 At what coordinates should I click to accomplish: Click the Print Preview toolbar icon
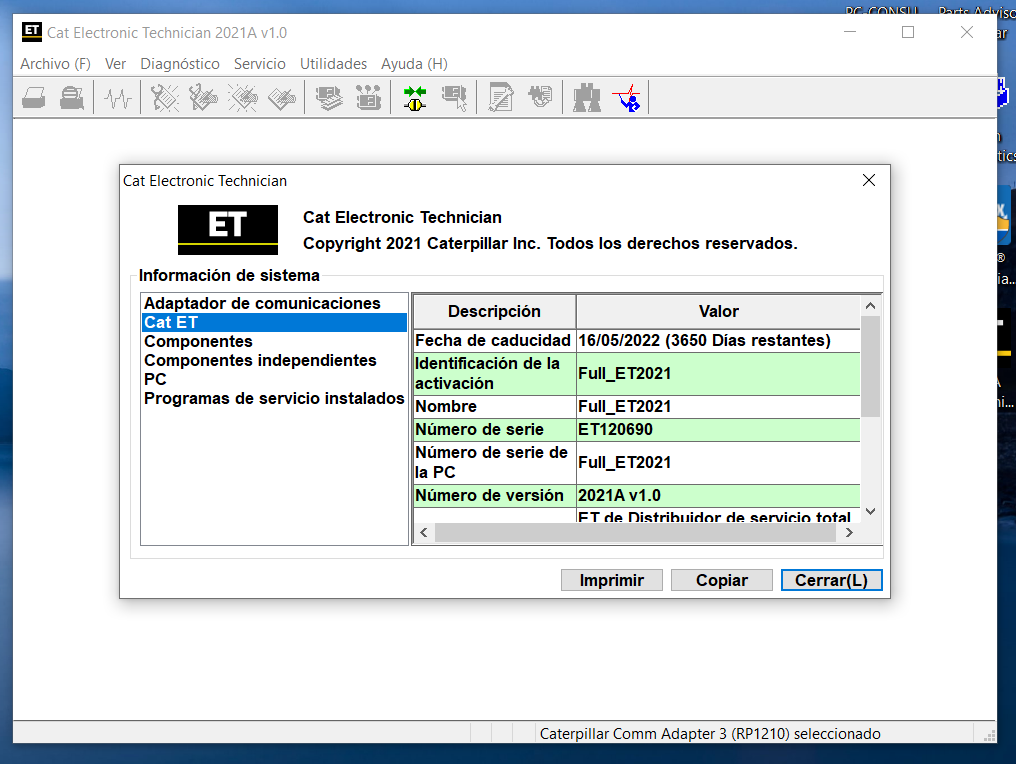(x=72, y=98)
